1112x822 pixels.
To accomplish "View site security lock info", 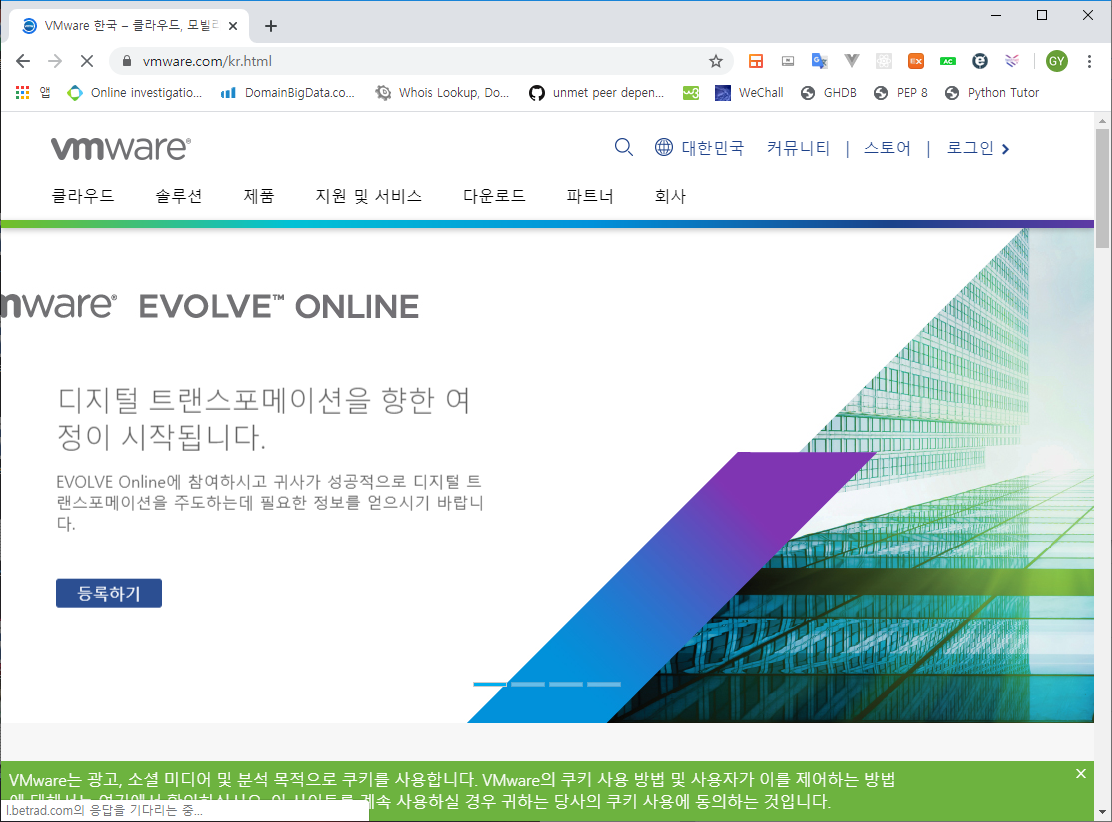I will (127, 61).
